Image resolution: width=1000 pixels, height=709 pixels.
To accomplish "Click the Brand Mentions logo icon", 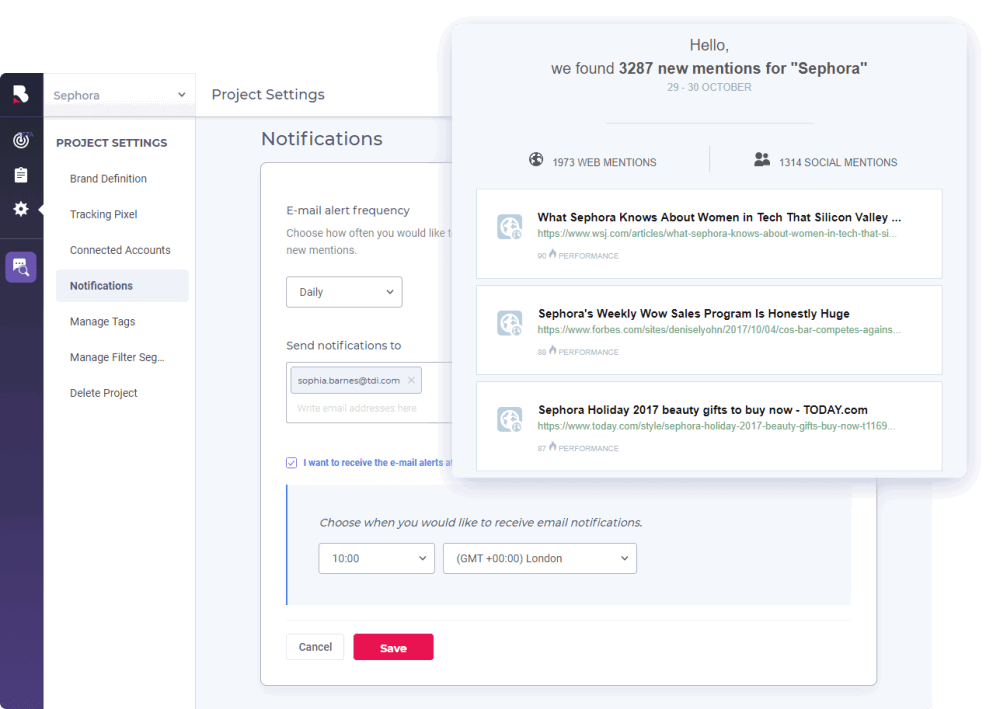I will (21, 94).
